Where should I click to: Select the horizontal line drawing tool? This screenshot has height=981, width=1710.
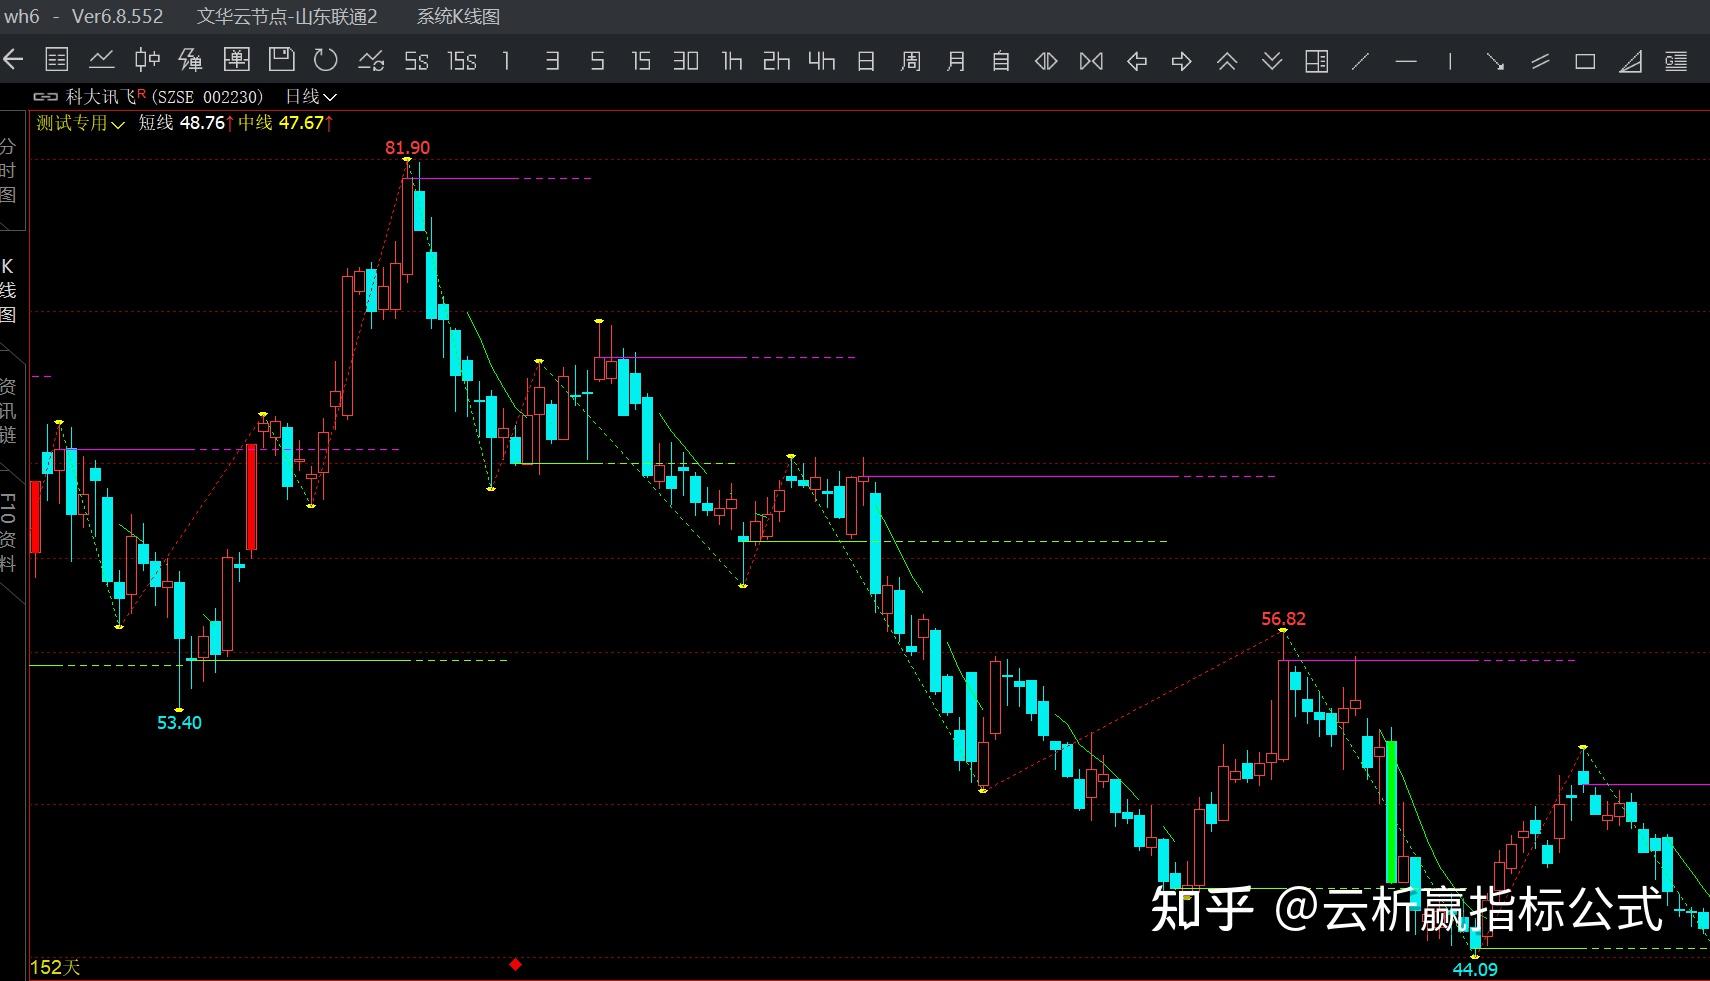(1406, 61)
